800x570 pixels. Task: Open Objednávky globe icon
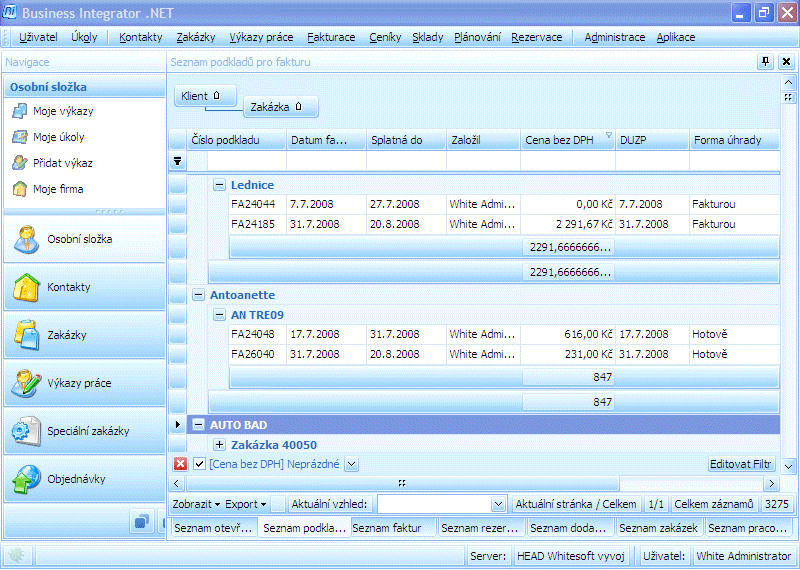25,480
